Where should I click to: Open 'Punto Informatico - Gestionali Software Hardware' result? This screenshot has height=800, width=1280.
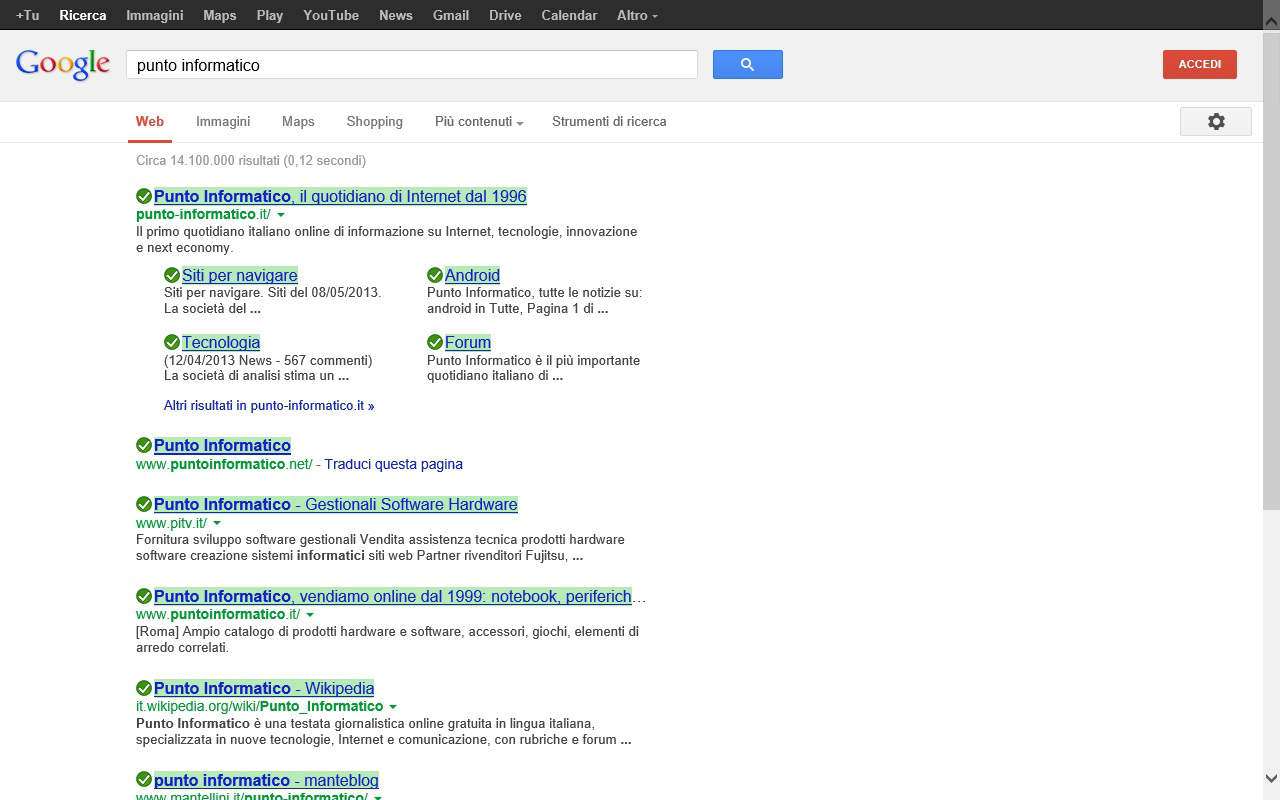click(336, 504)
